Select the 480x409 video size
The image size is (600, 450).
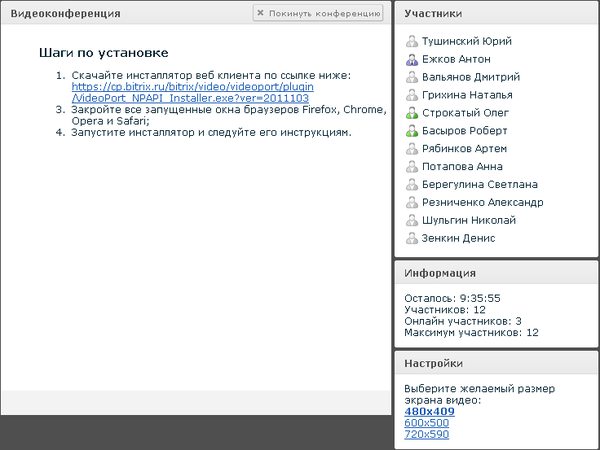pos(429,411)
